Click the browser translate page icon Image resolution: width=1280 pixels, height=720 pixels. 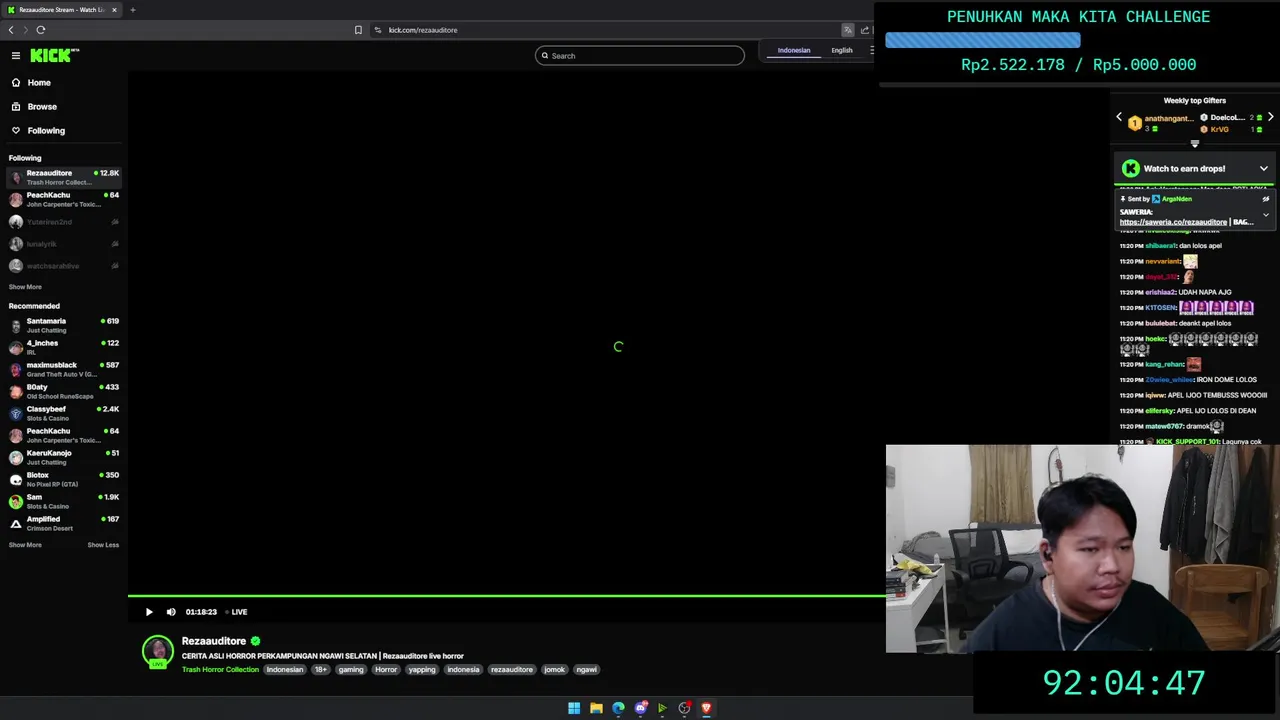tap(848, 30)
